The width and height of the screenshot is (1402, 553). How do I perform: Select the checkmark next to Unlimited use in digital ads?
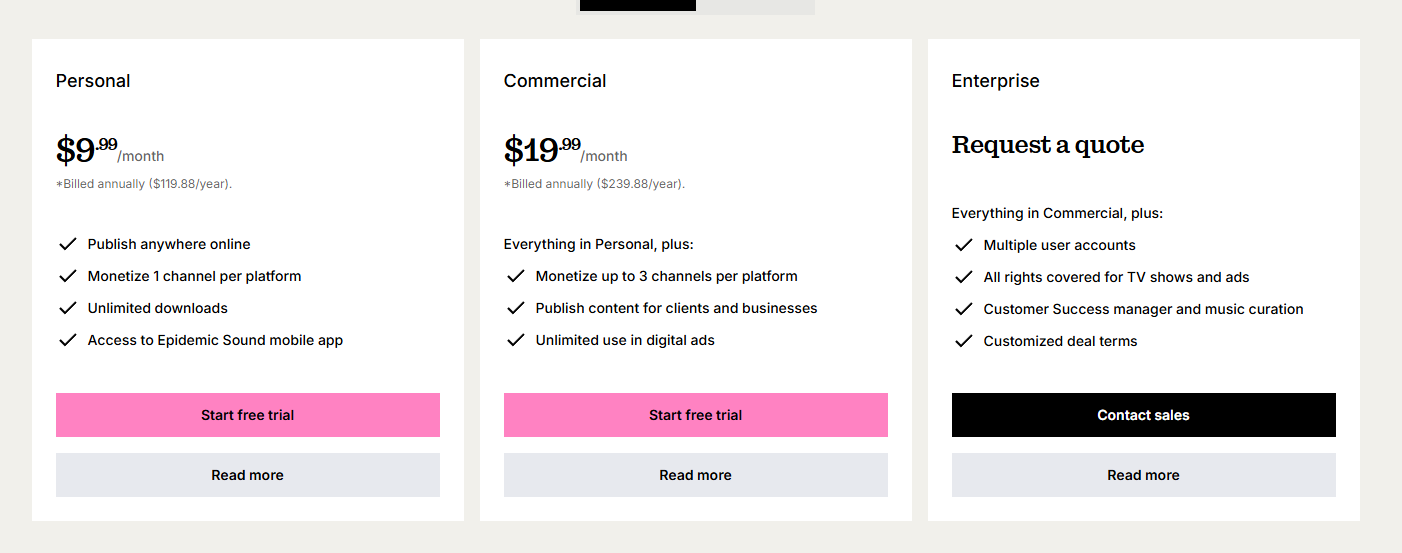516,340
